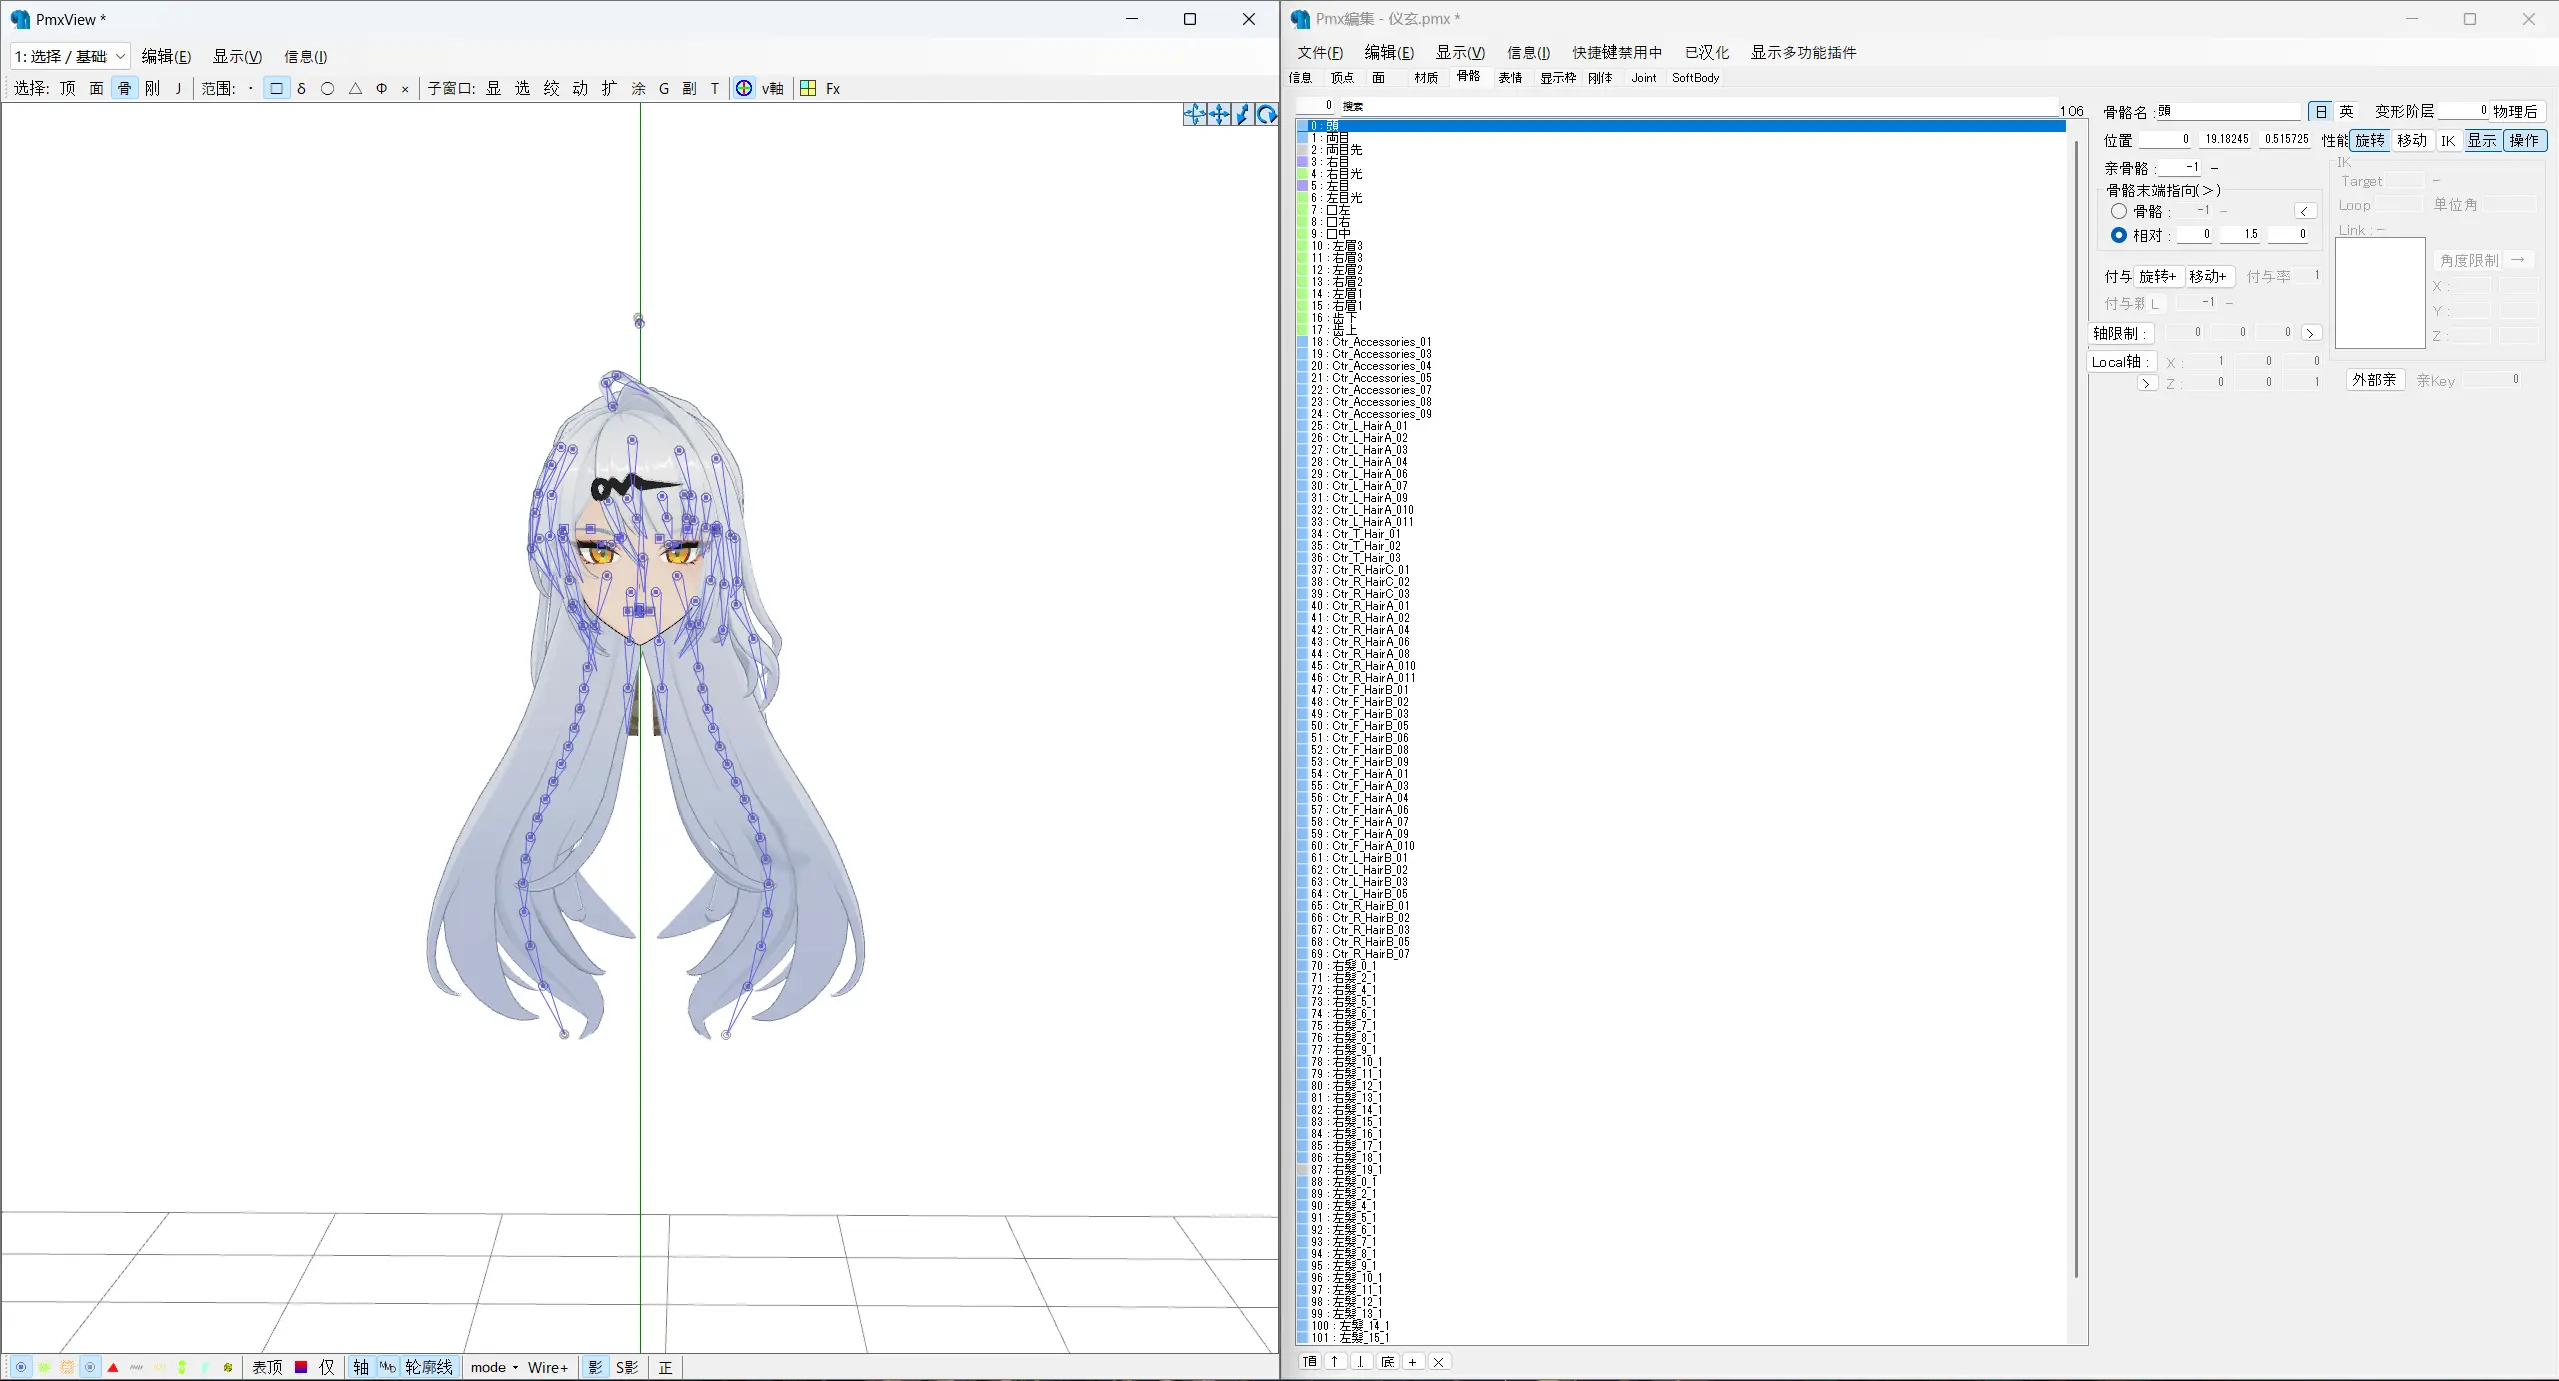Expand the 轴限制 arrow button
This screenshot has width=2559, height=1381.
(2309, 333)
